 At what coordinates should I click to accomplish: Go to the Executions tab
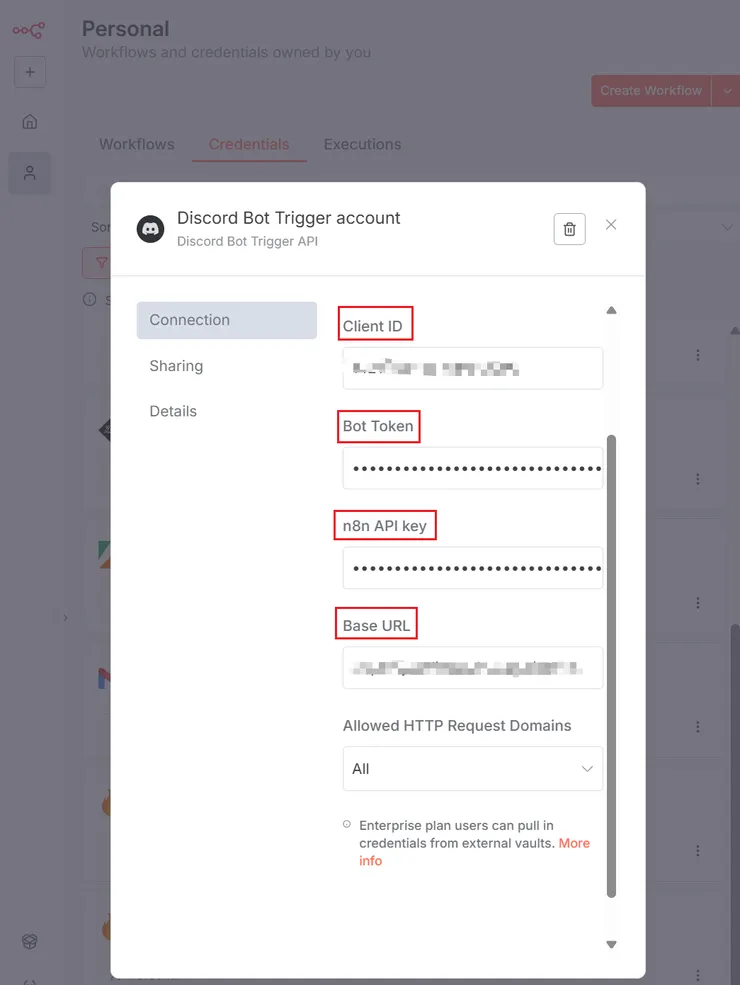(x=362, y=144)
